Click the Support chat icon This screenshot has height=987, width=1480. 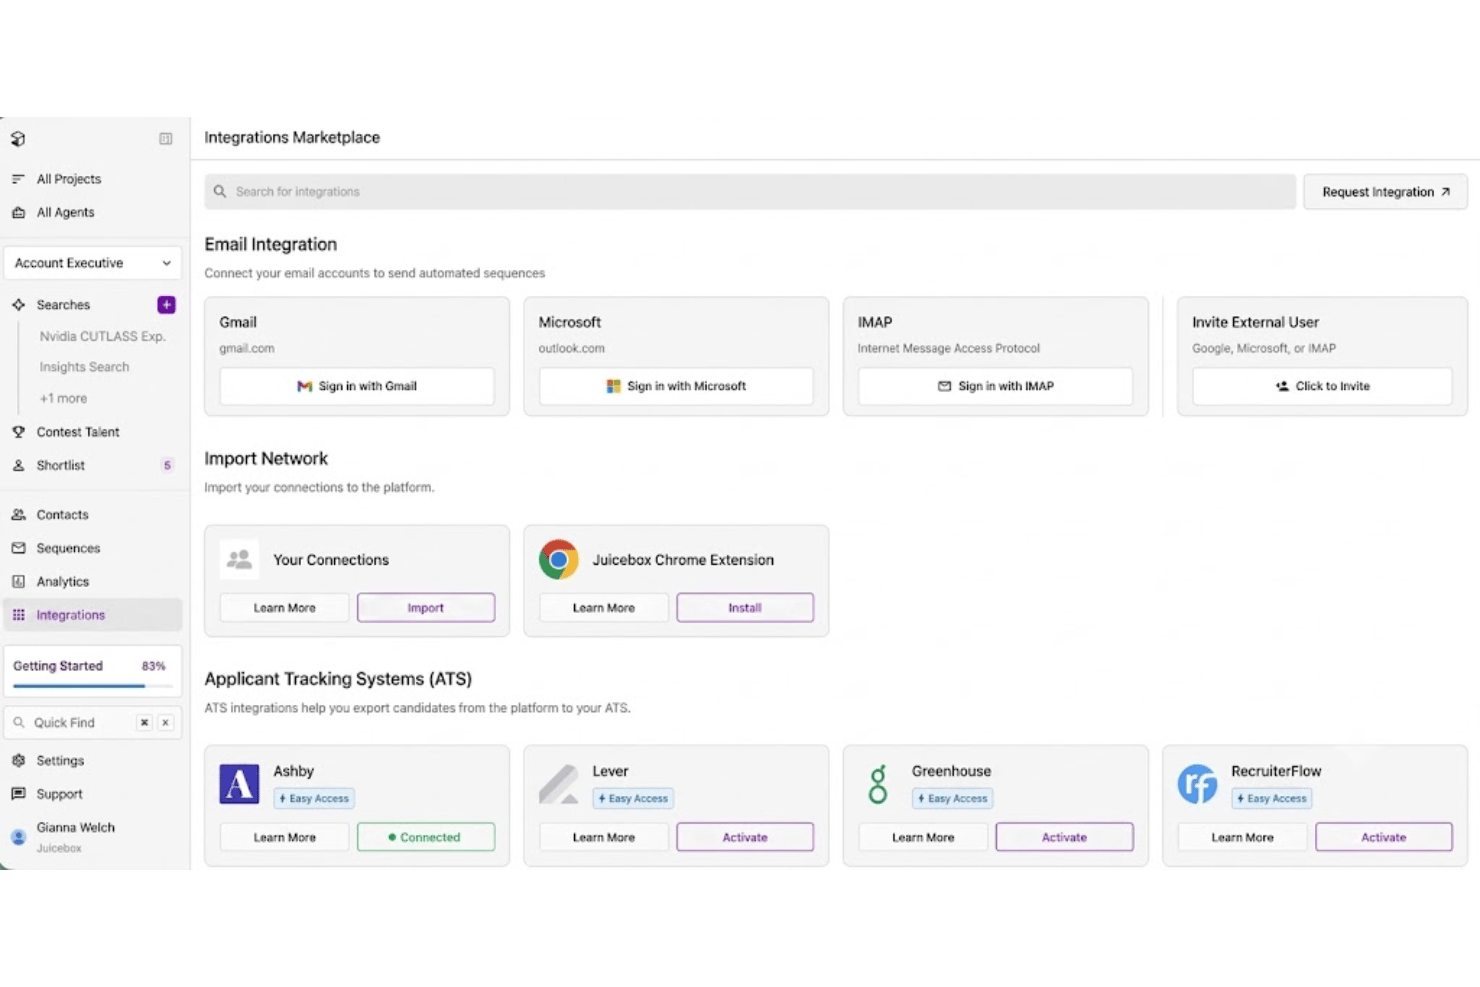pyautogui.click(x=18, y=793)
